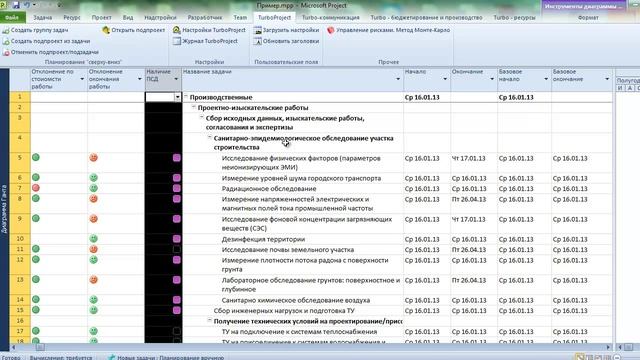This screenshot has width=640, height=360.
Task: Click the Загрузить настройки icon
Action: (258, 30)
